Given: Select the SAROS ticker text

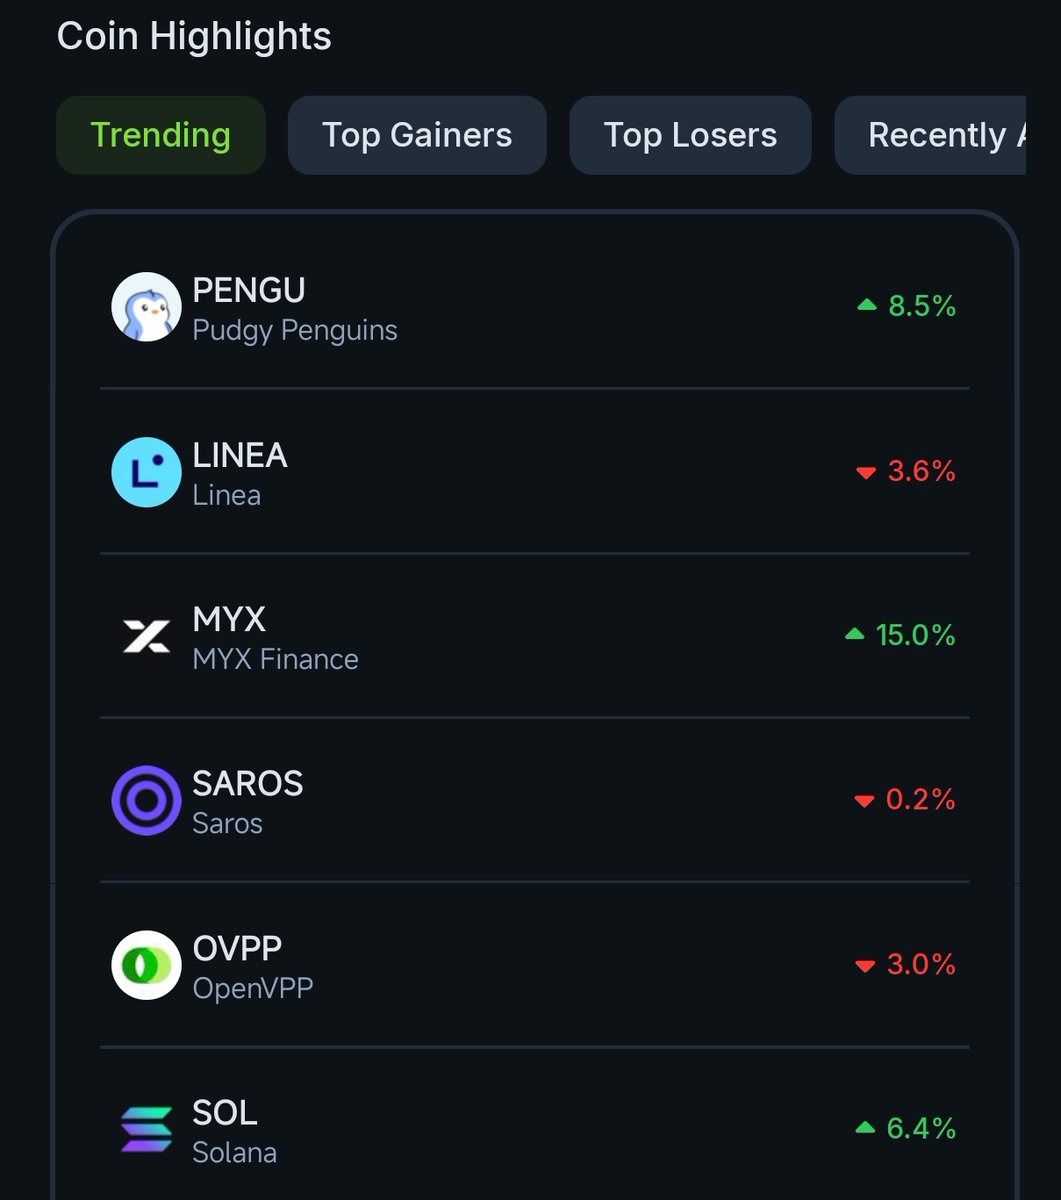Looking at the screenshot, I should pos(248,784).
